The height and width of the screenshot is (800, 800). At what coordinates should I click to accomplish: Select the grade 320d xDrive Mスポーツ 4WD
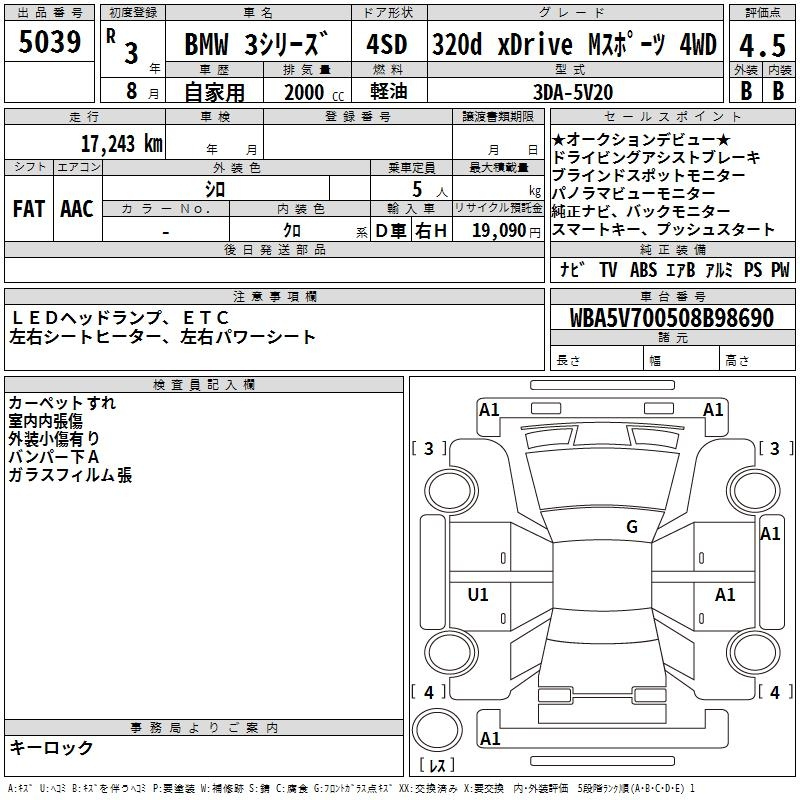click(x=573, y=45)
